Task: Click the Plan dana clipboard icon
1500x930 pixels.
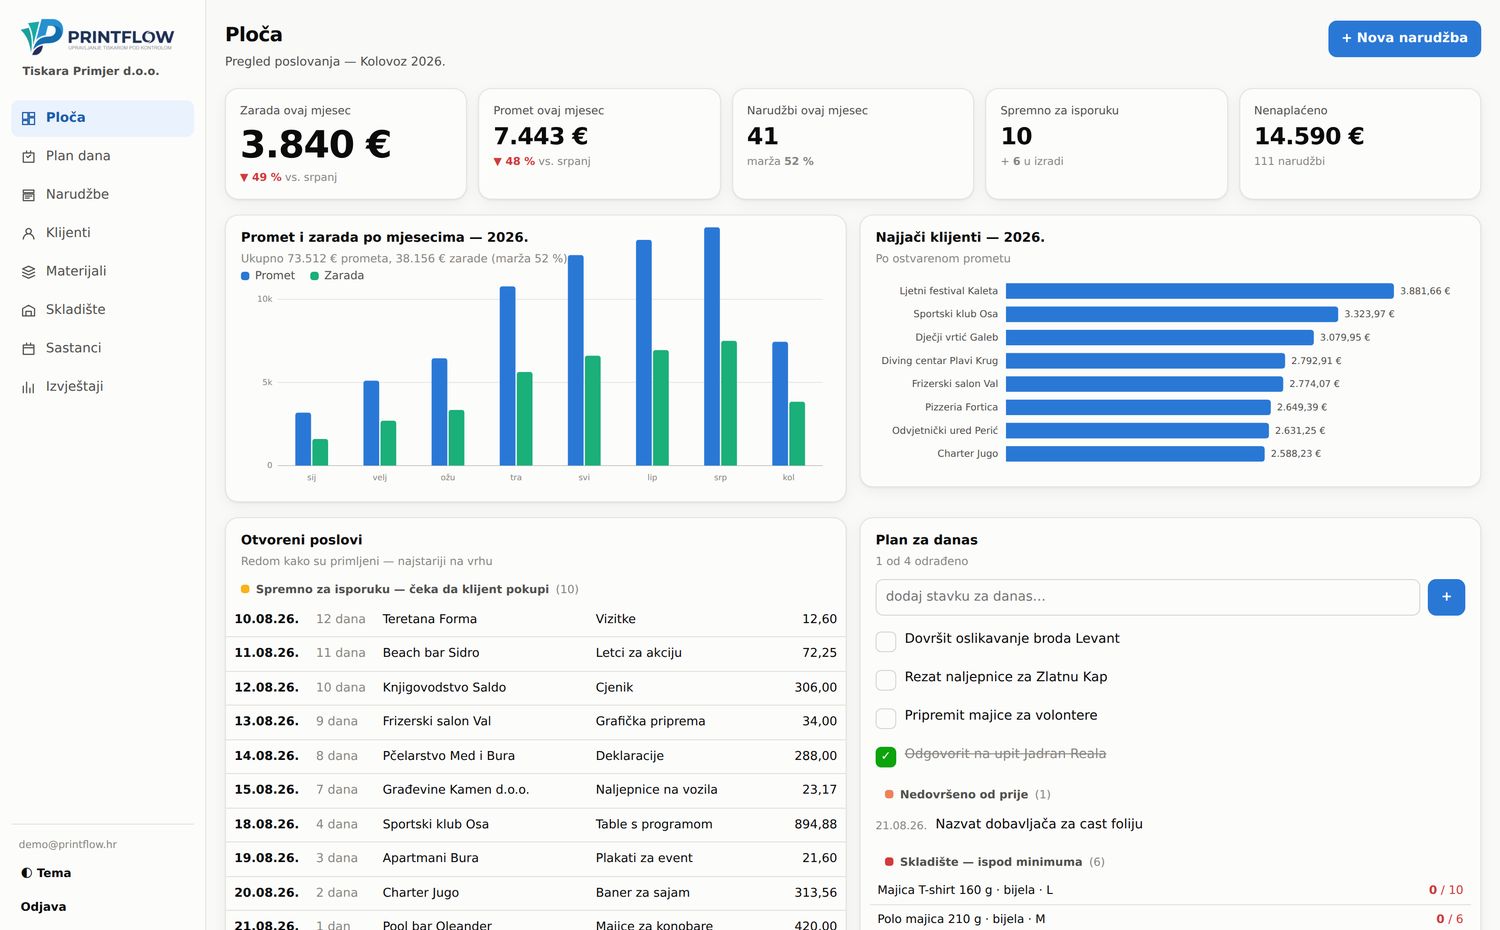Action: [x=28, y=156]
